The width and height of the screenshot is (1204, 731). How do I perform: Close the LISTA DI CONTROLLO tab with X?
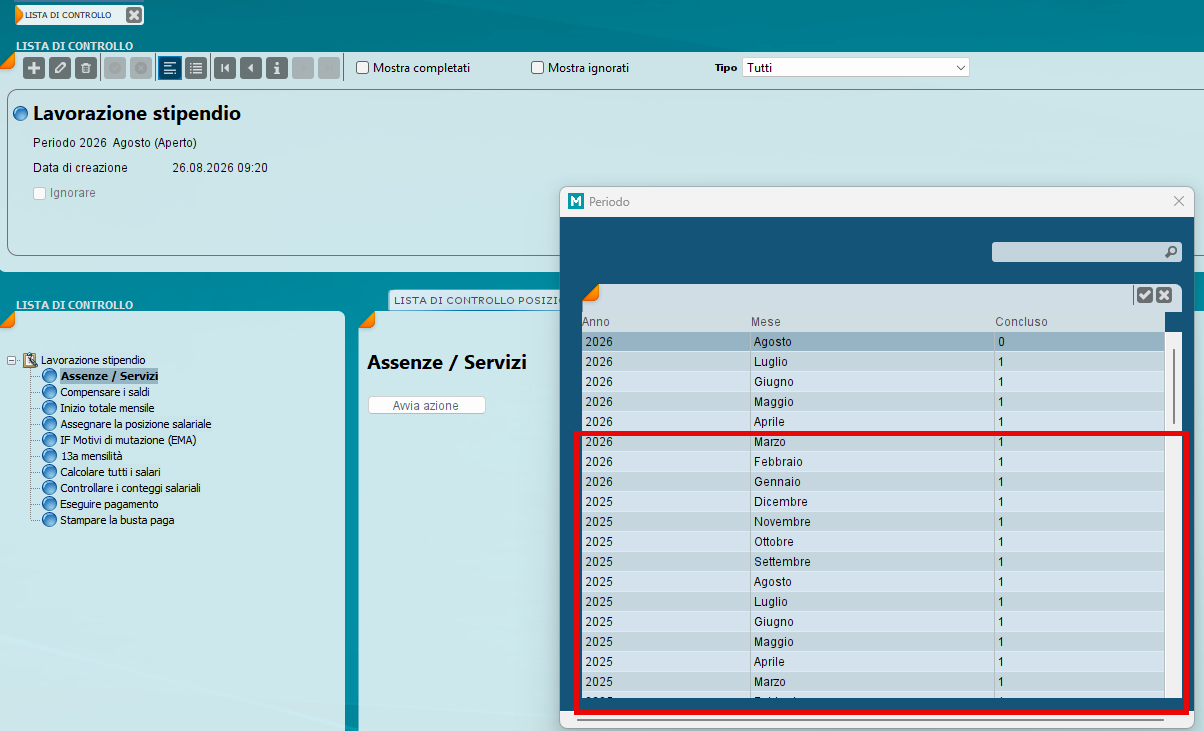[134, 15]
